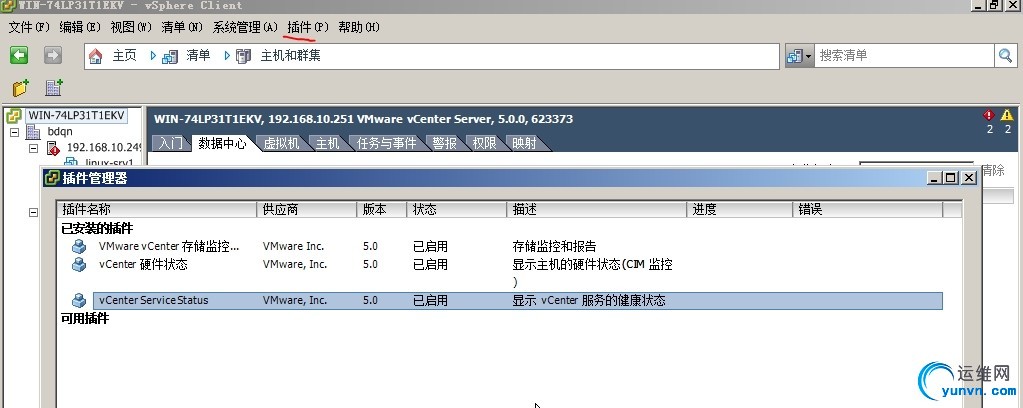Click the vCenter 硬件状态 plugin icon
The width and height of the screenshot is (1023, 408).
coord(79,264)
